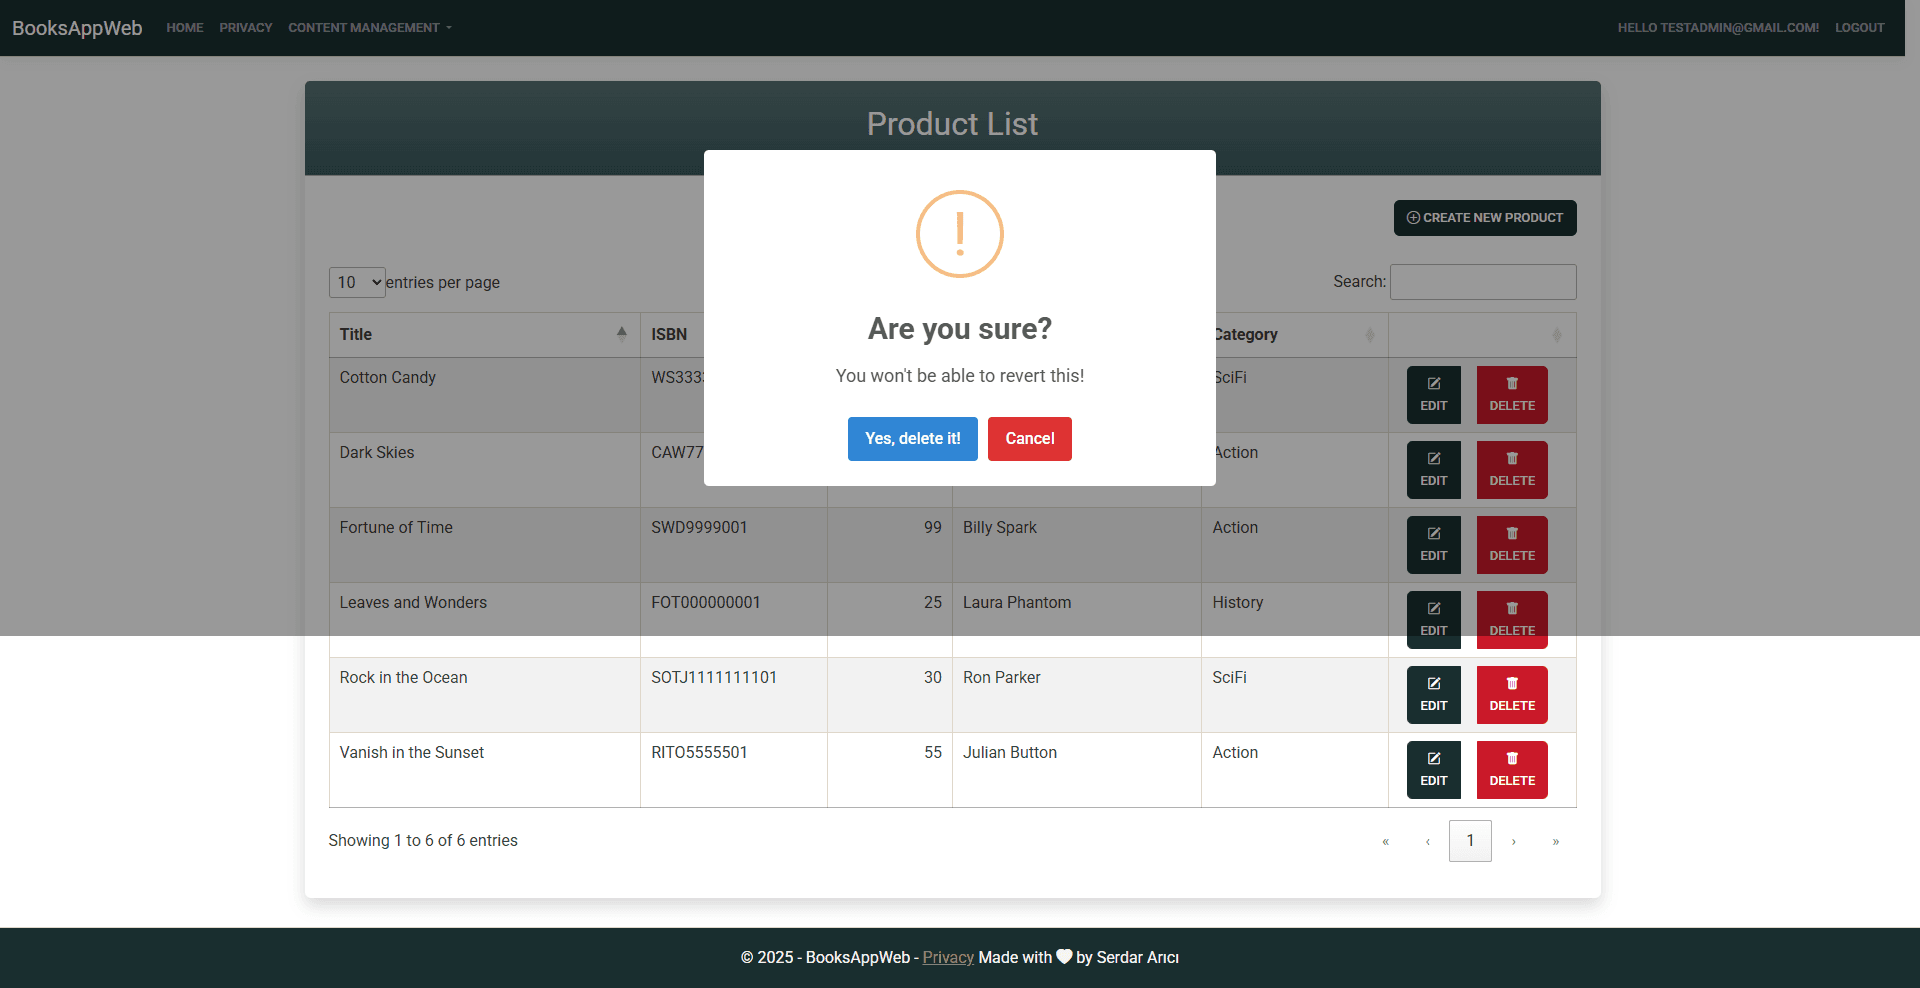Go to next page with › control
Image resolution: width=1920 pixels, height=988 pixels.
coord(1513,841)
